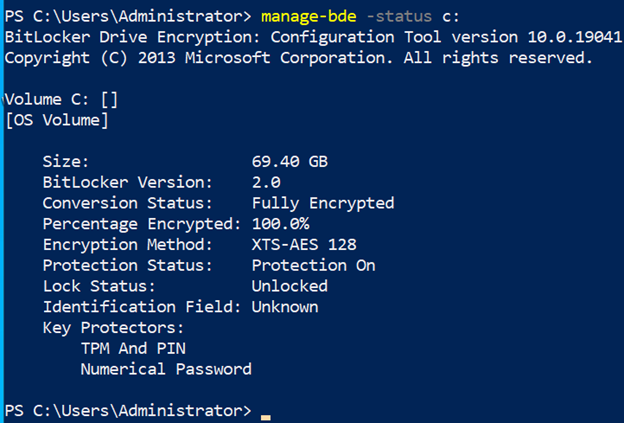
Task: Click the "Fully Encrypted" conversion status
Action: click(323, 203)
